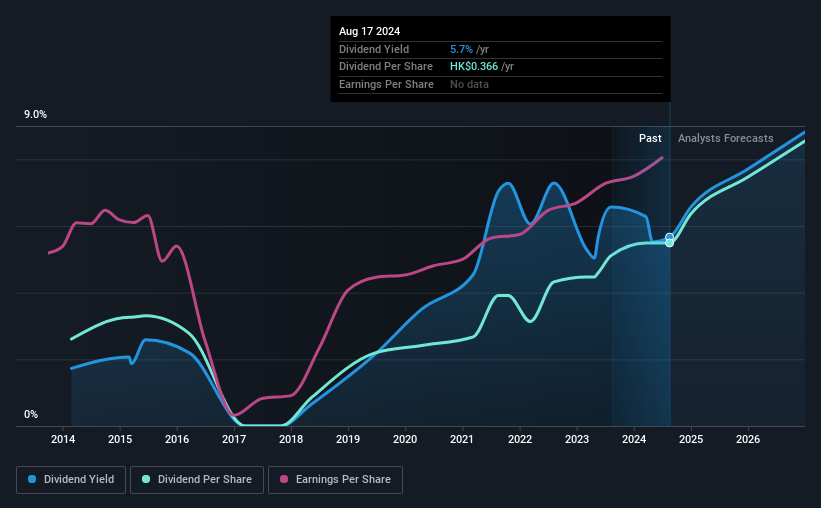The image size is (821, 508).
Task: Toggle the Earnings Per Share legend button
Action: (x=335, y=480)
